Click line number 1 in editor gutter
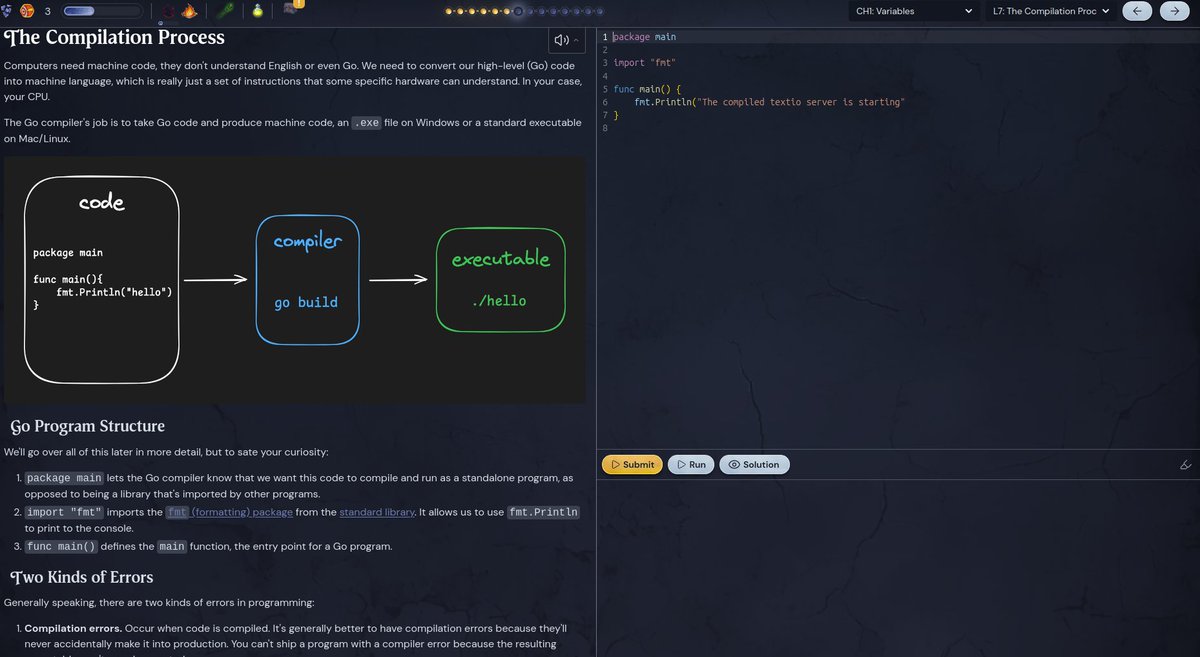This screenshot has width=1200, height=657. tap(606, 37)
